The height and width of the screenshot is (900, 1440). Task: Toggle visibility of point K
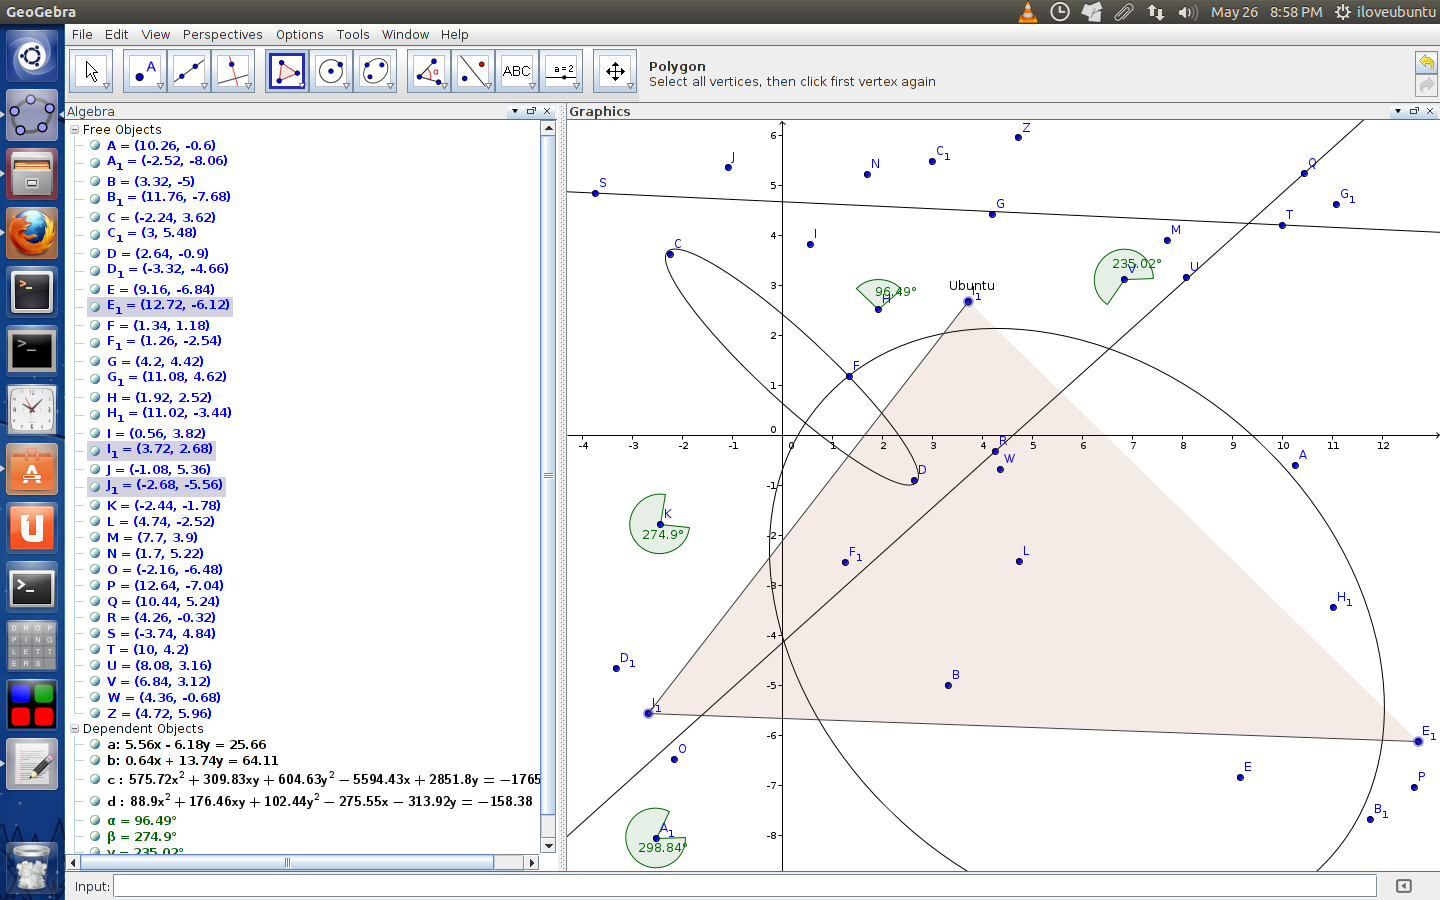95,505
